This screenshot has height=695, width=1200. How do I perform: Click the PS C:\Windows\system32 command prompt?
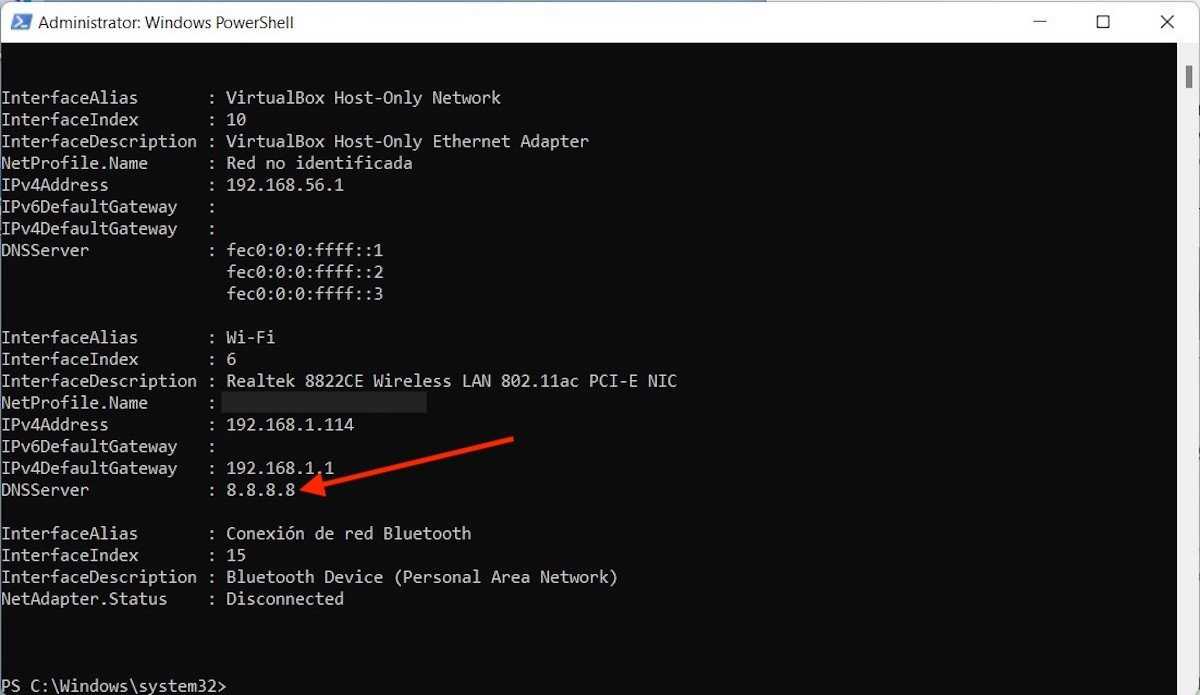[x=113, y=685]
